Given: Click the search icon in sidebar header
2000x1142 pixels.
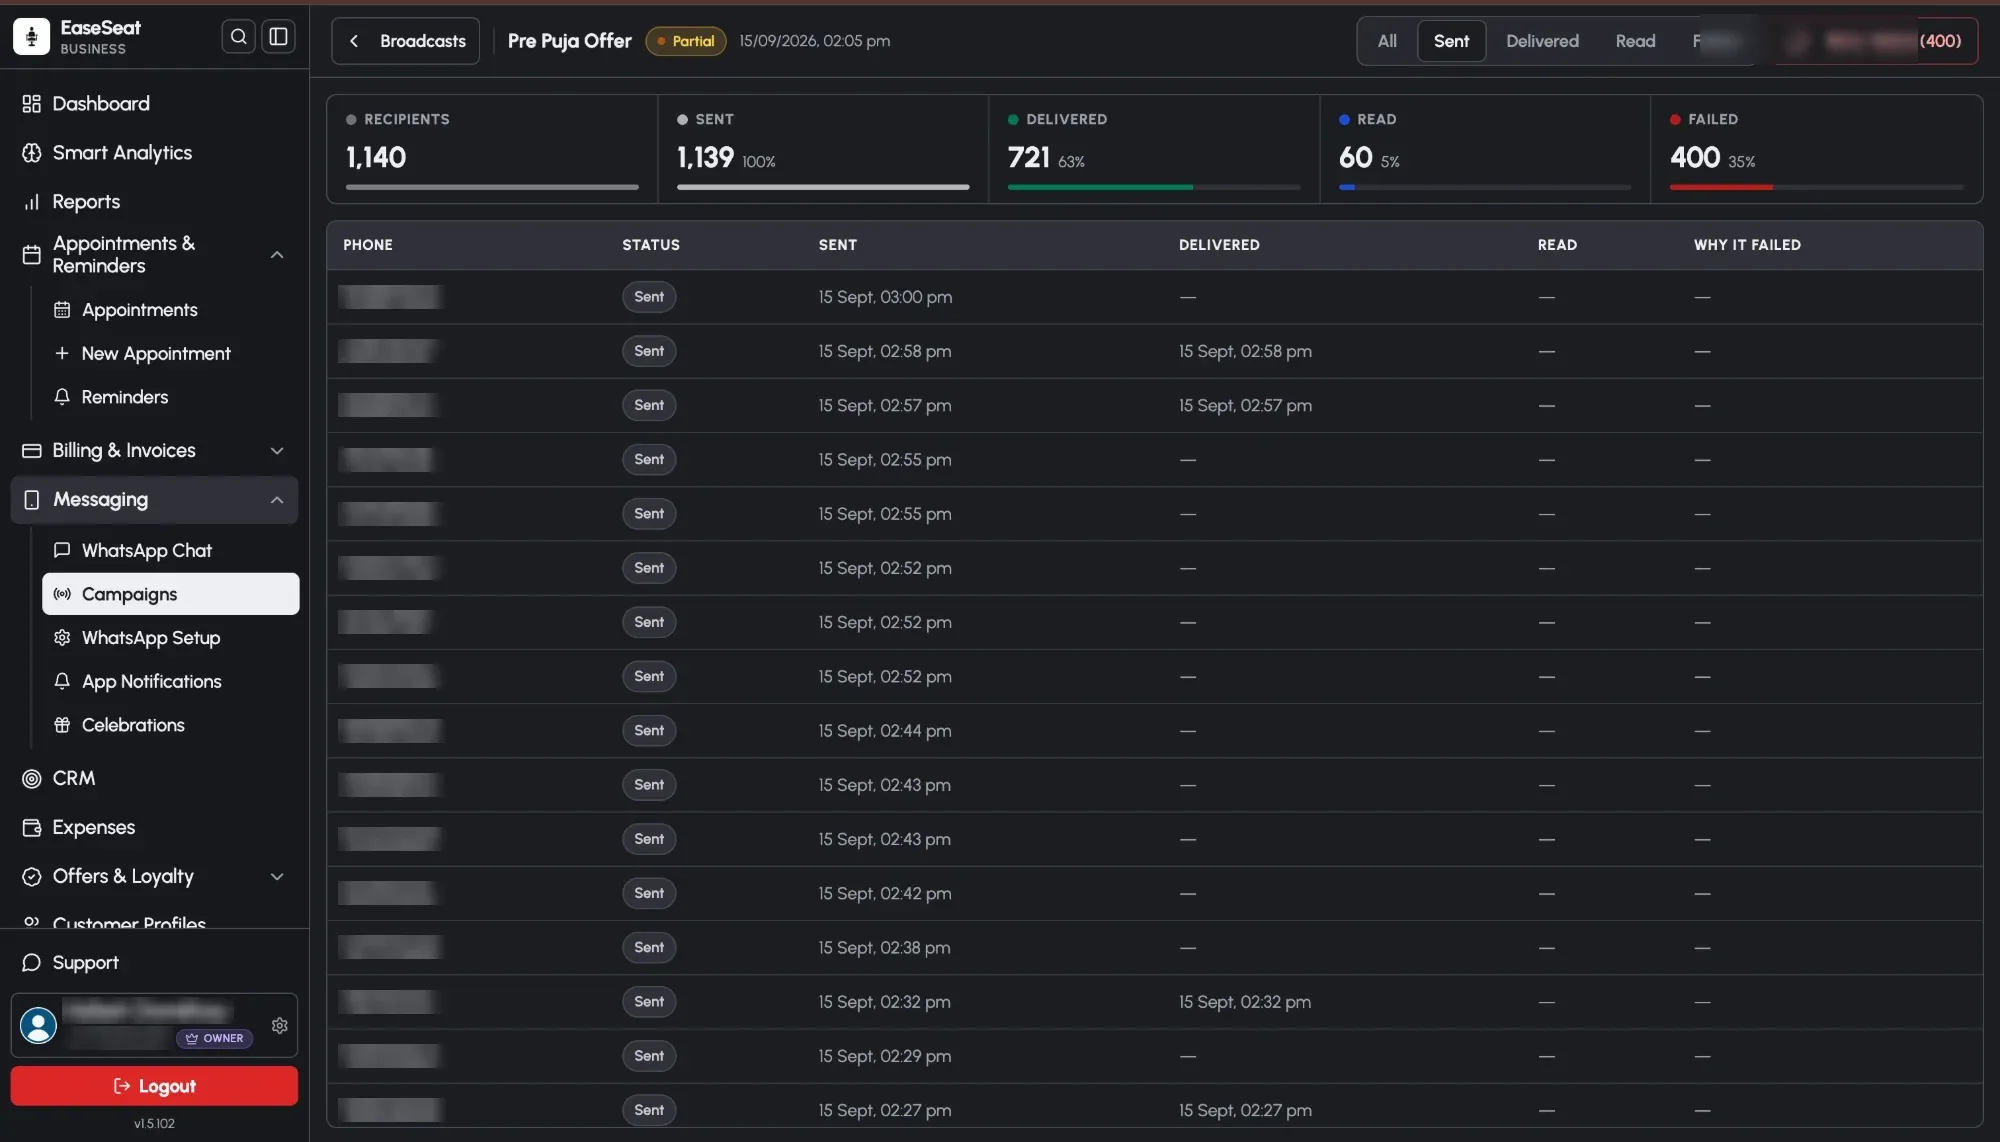Looking at the screenshot, I should [238, 37].
